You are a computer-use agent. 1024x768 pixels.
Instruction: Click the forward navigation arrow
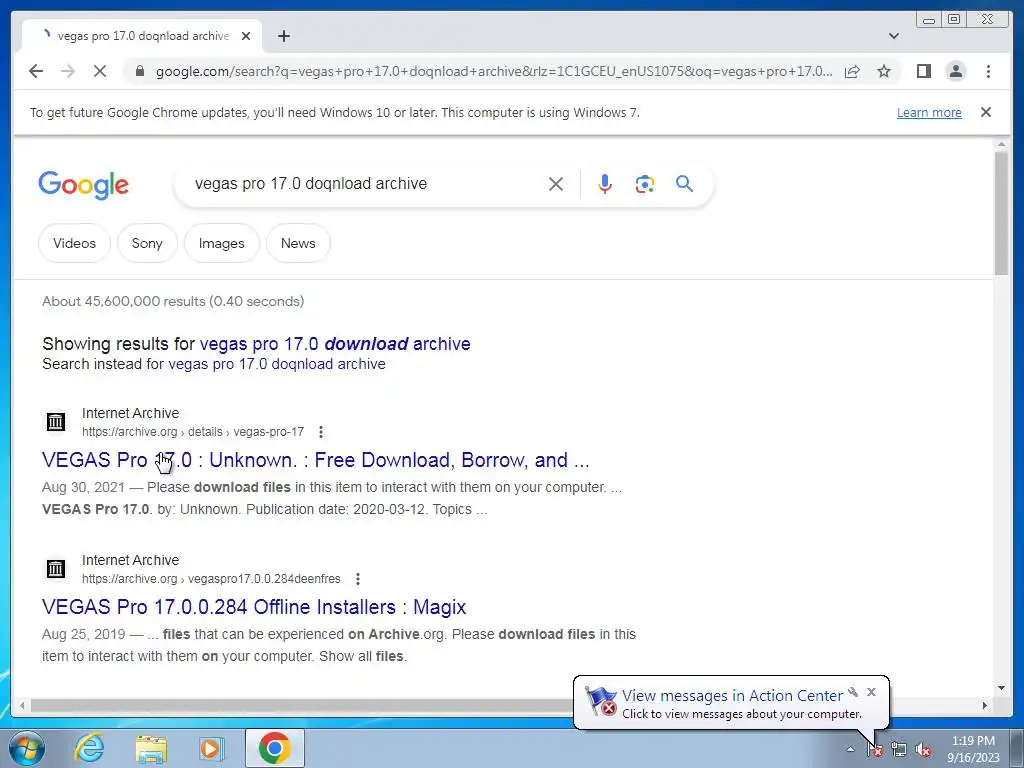[68, 71]
